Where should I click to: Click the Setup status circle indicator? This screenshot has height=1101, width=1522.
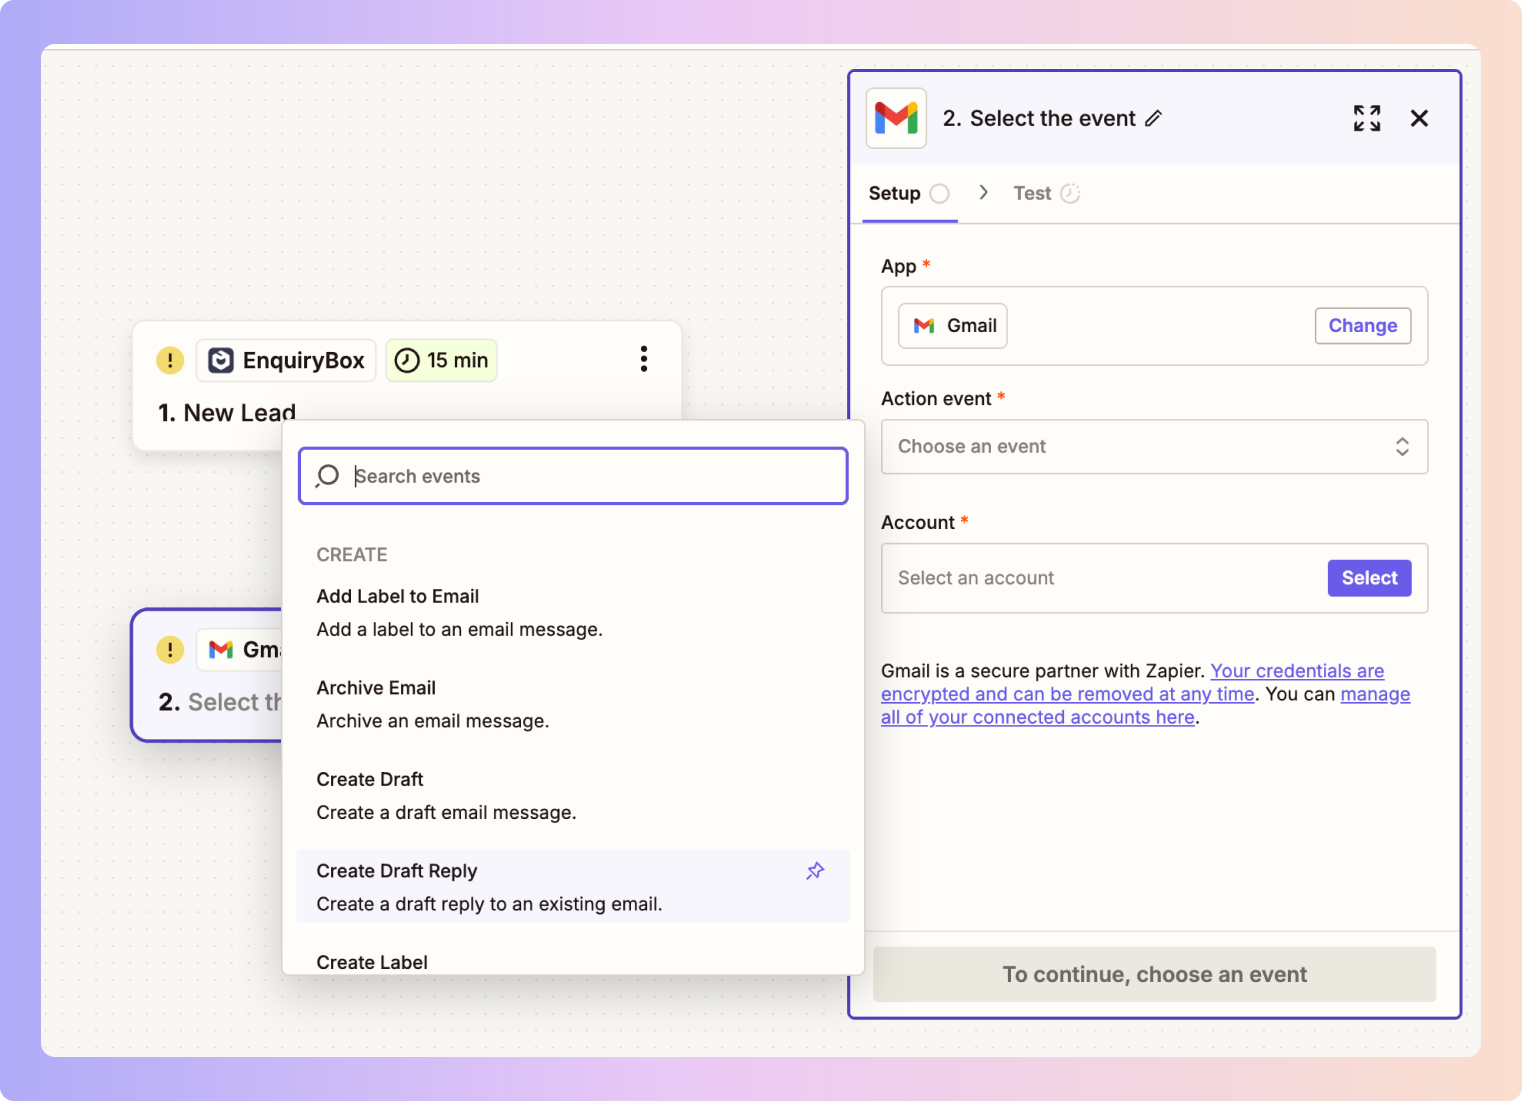939,193
